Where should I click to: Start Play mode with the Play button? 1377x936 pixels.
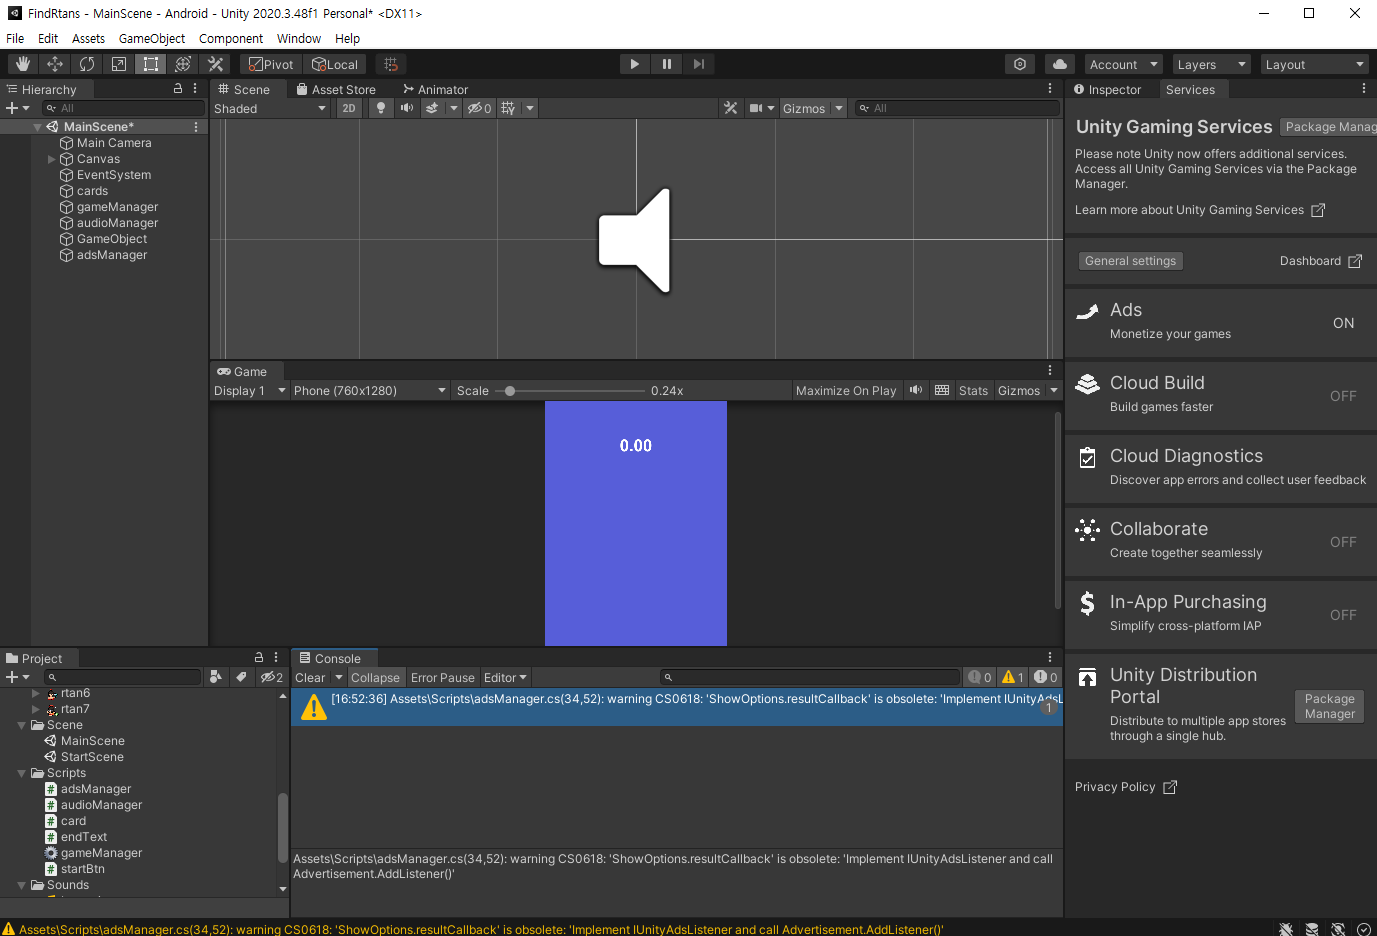tap(634, 64)
